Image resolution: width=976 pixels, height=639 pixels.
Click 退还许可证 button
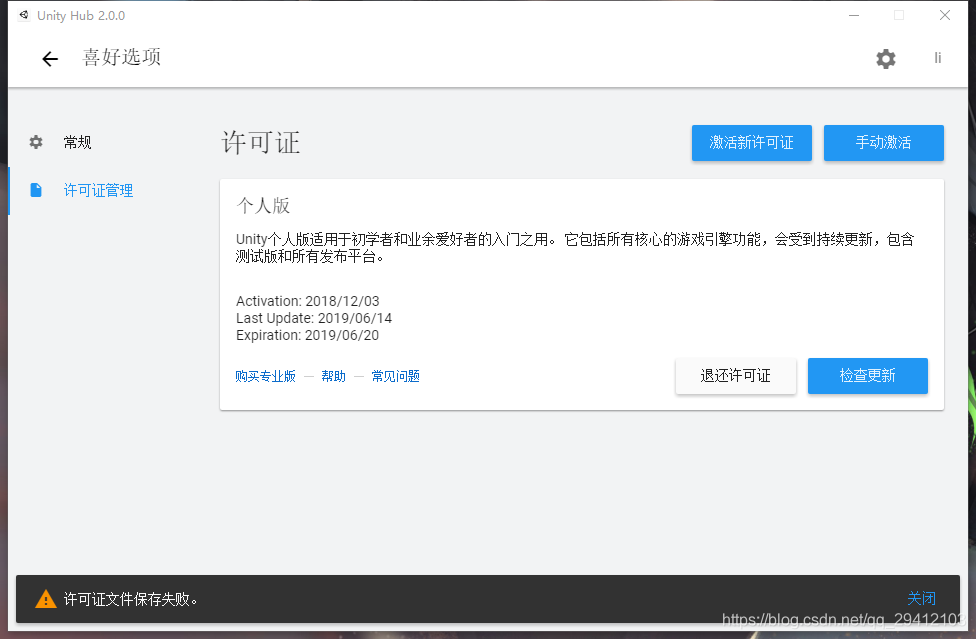point(735,376)
